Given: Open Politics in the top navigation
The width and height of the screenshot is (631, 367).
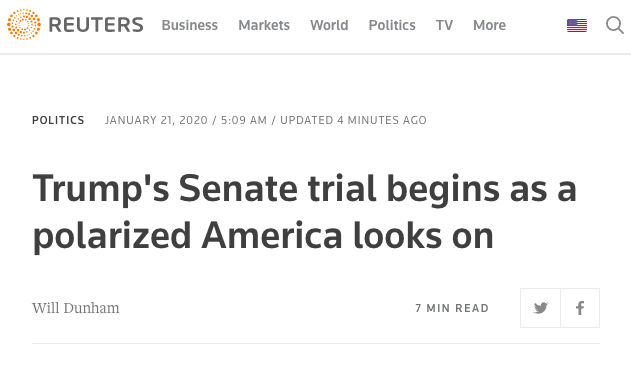Looking at the screenshot, I should (392, 25).
